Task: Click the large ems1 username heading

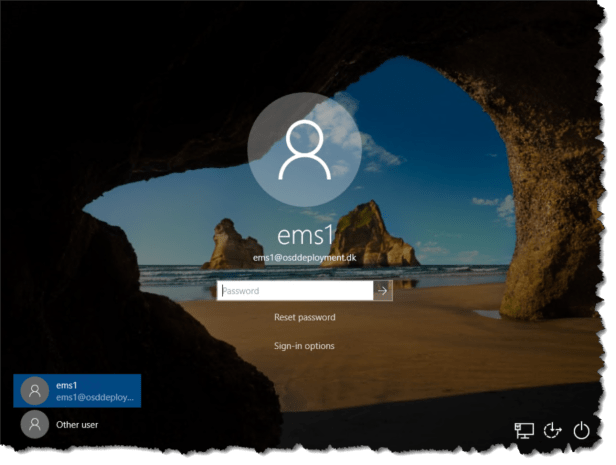Action: pos(305,235)
